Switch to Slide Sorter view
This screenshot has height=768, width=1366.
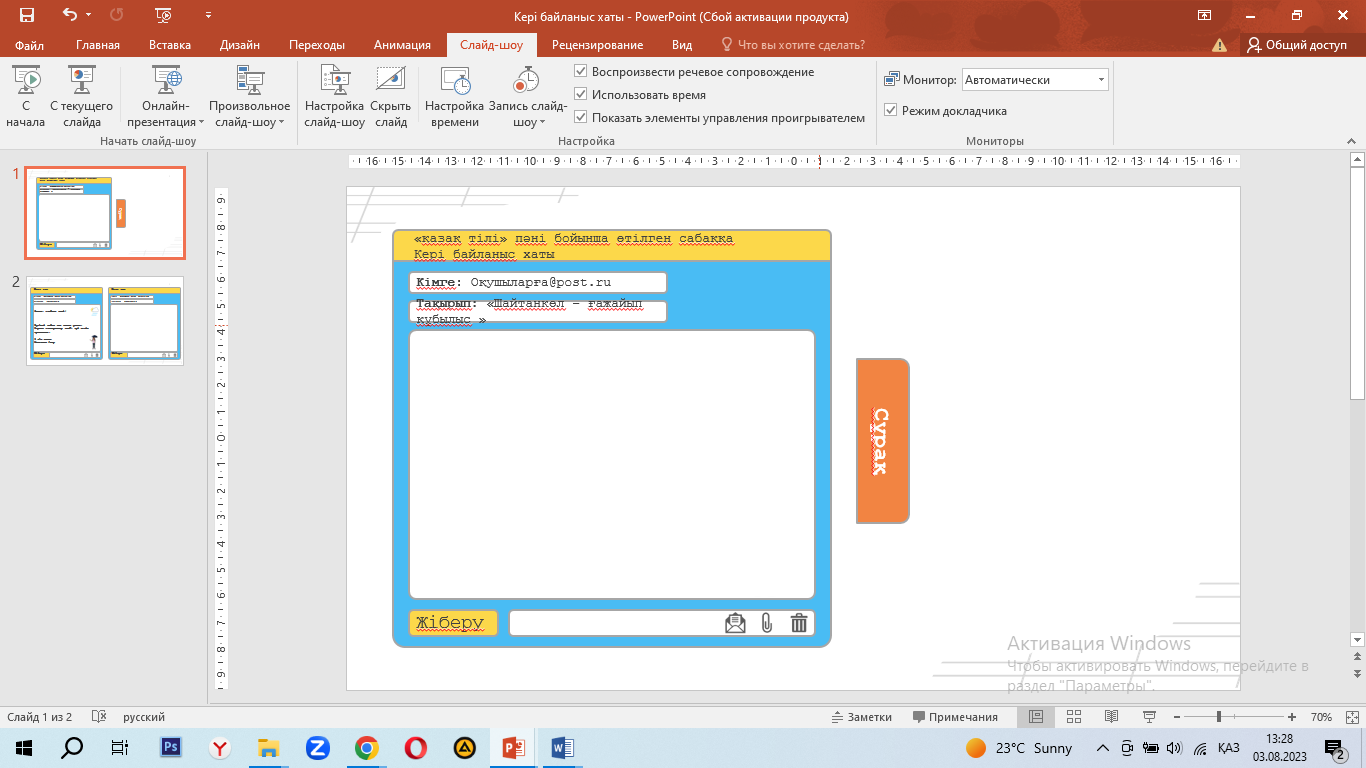1074,717
